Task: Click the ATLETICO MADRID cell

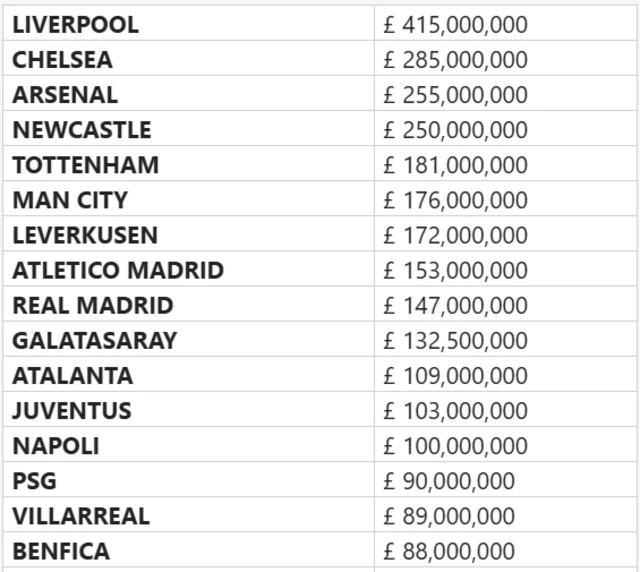Action: tap(118, 270)
